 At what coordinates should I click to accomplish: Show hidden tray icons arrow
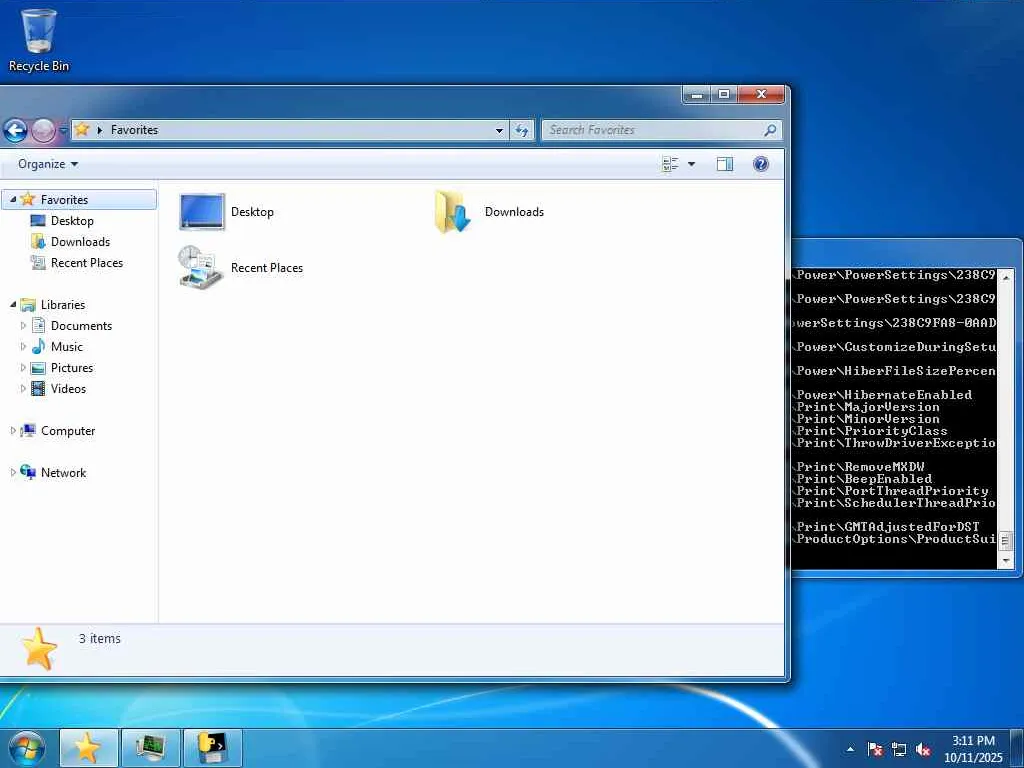click(850, 749)
